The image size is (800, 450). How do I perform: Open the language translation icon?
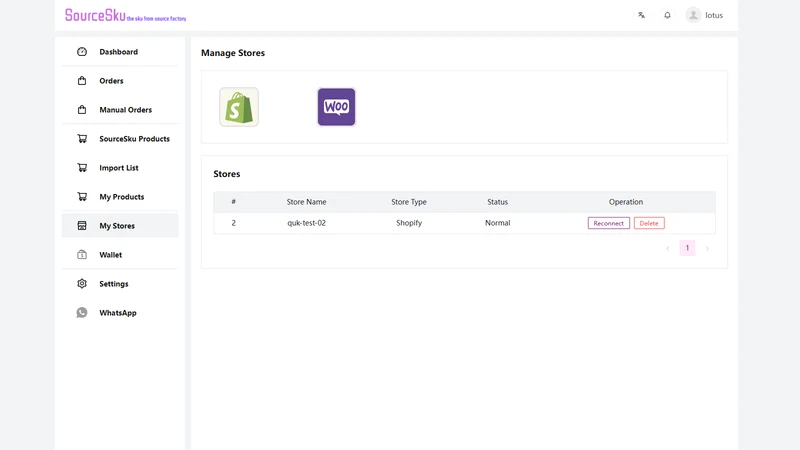[x=641, y=15]
